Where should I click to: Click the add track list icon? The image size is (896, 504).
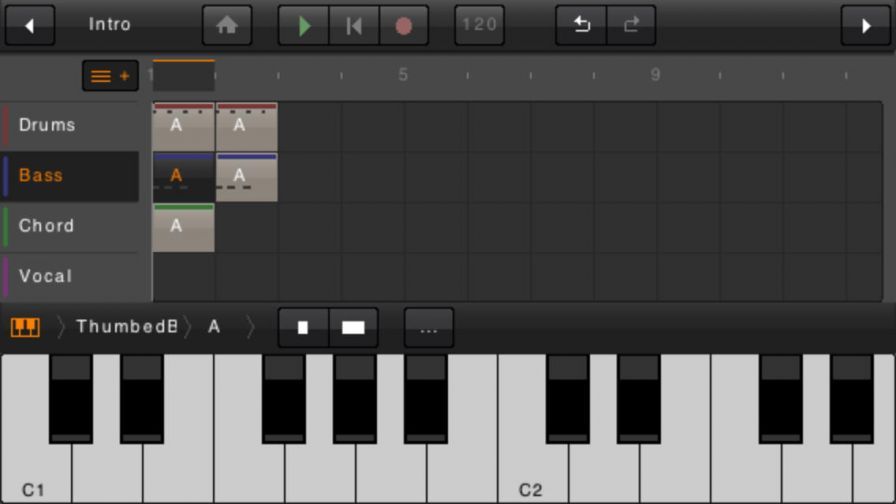[110, 76]
